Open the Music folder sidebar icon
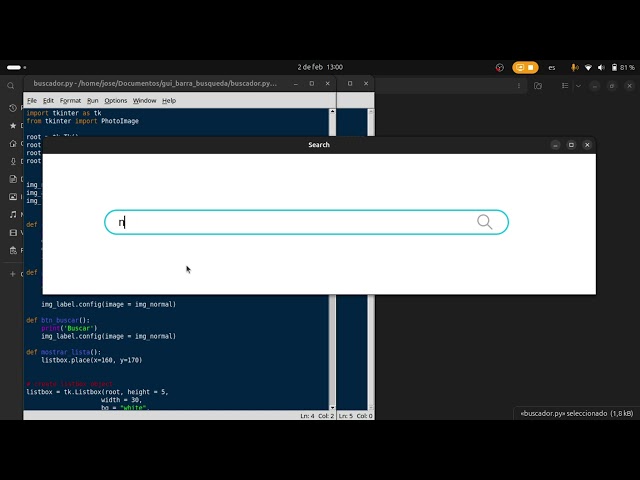Image resolution: width=640 pixels, height=480 pixels. click(13, 215)
